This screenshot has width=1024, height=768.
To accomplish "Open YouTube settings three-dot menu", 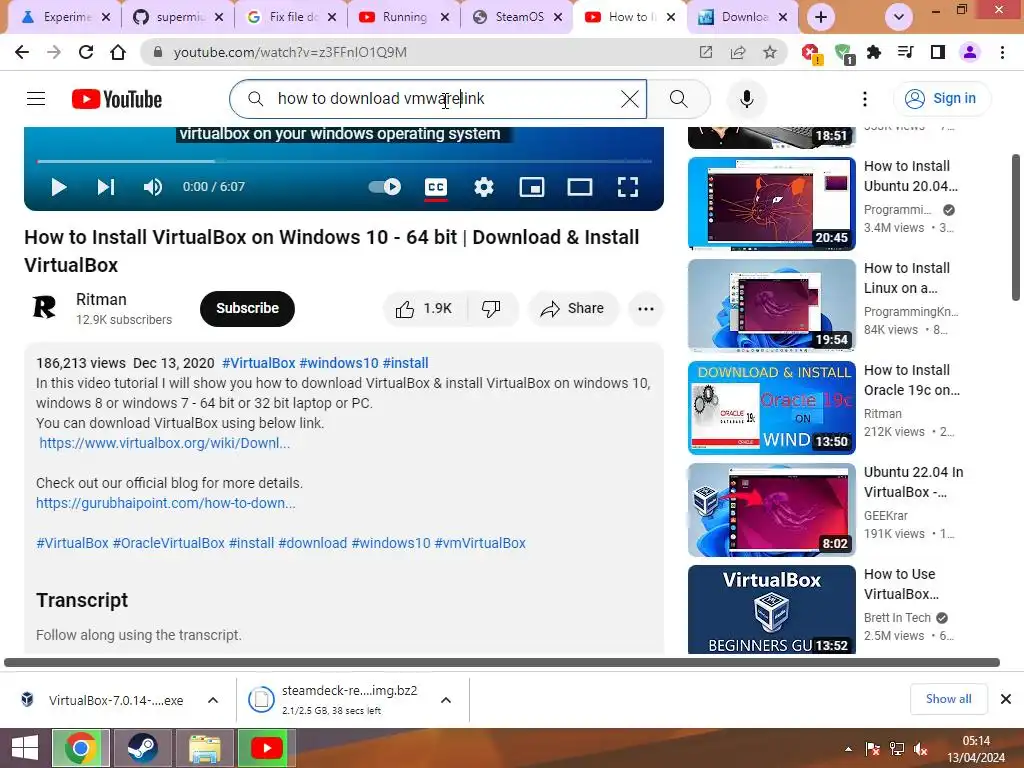I will point(865,99).
